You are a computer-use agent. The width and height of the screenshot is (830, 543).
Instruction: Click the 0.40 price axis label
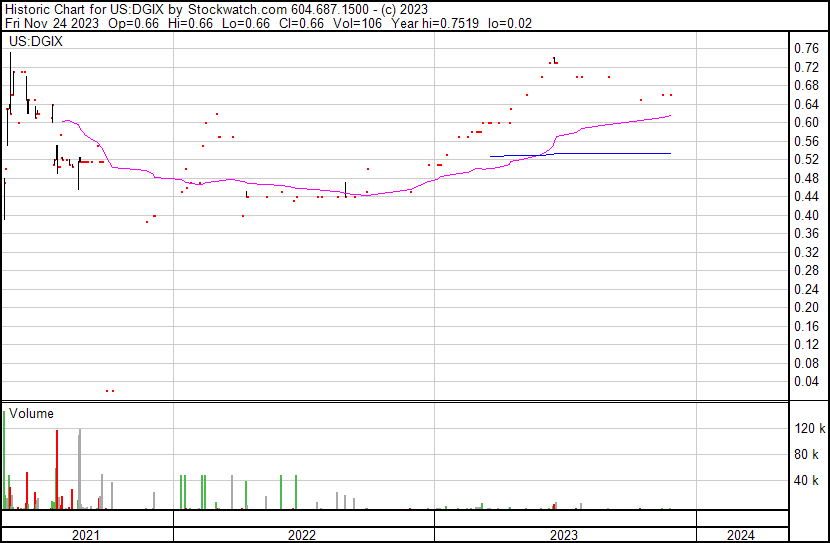click(806, 215)
